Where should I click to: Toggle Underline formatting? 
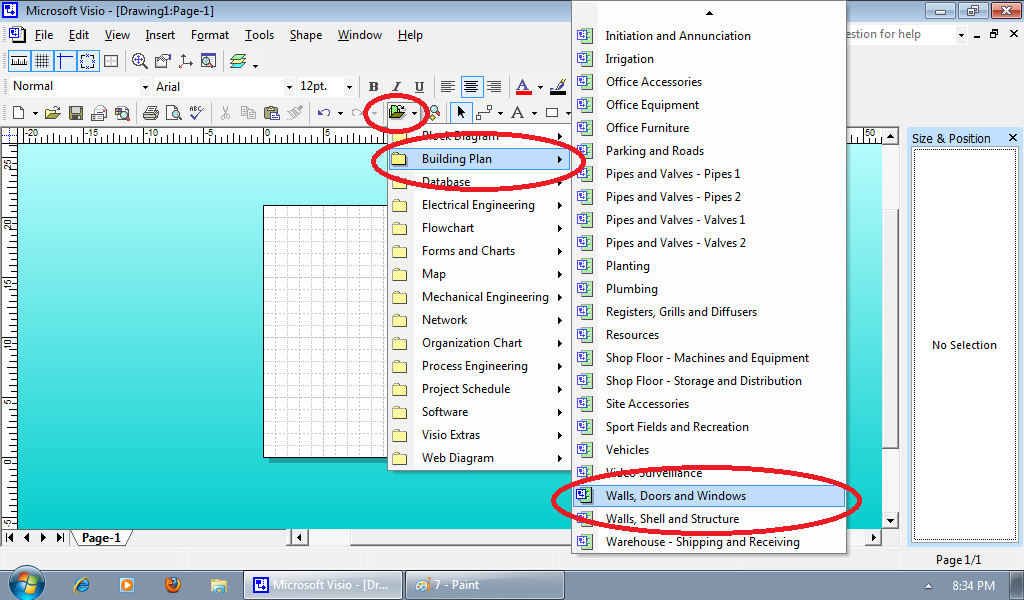(x=419, y=87)
